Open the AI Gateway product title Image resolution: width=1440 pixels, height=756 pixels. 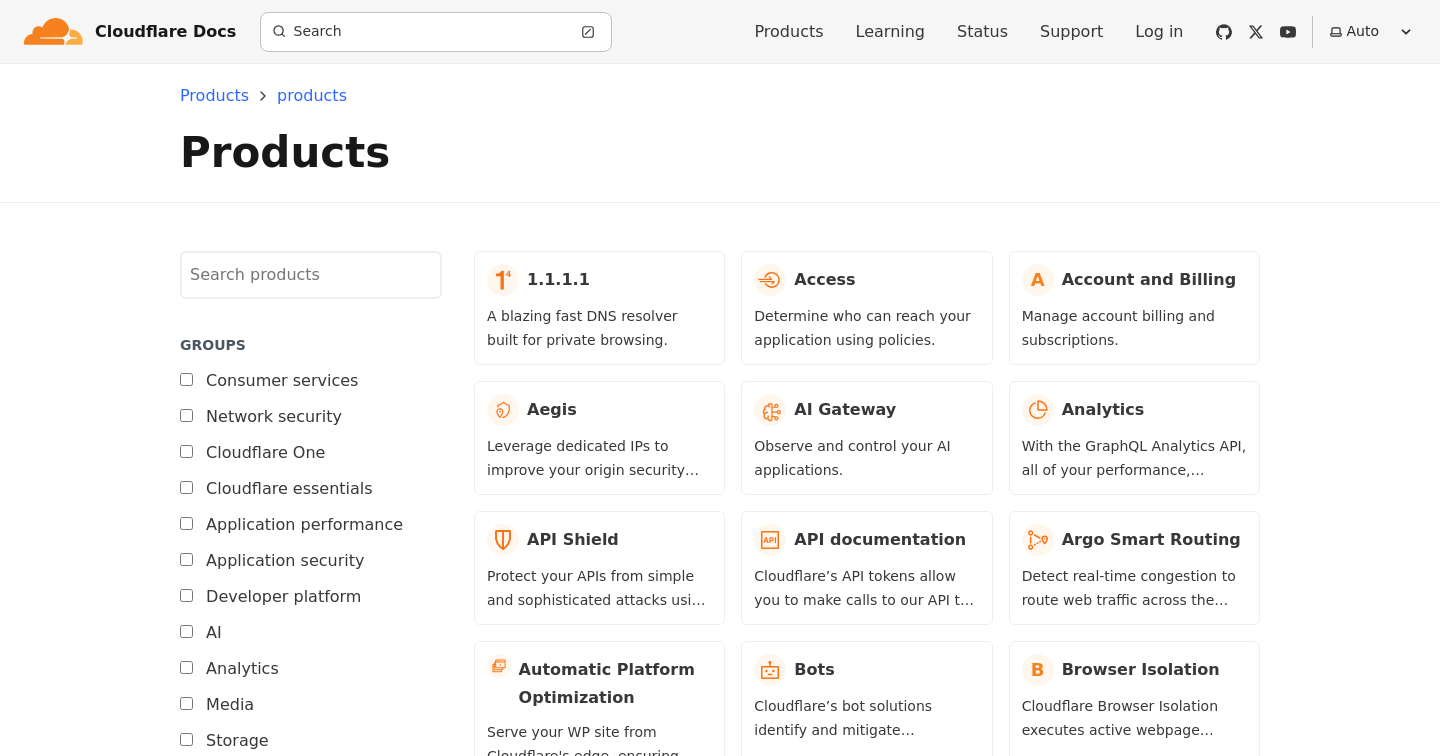click(845, 410)
